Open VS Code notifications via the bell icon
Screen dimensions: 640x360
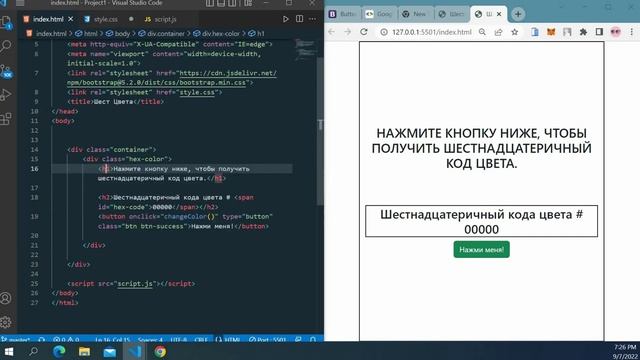pyautogui.click(x=313, y=340)
